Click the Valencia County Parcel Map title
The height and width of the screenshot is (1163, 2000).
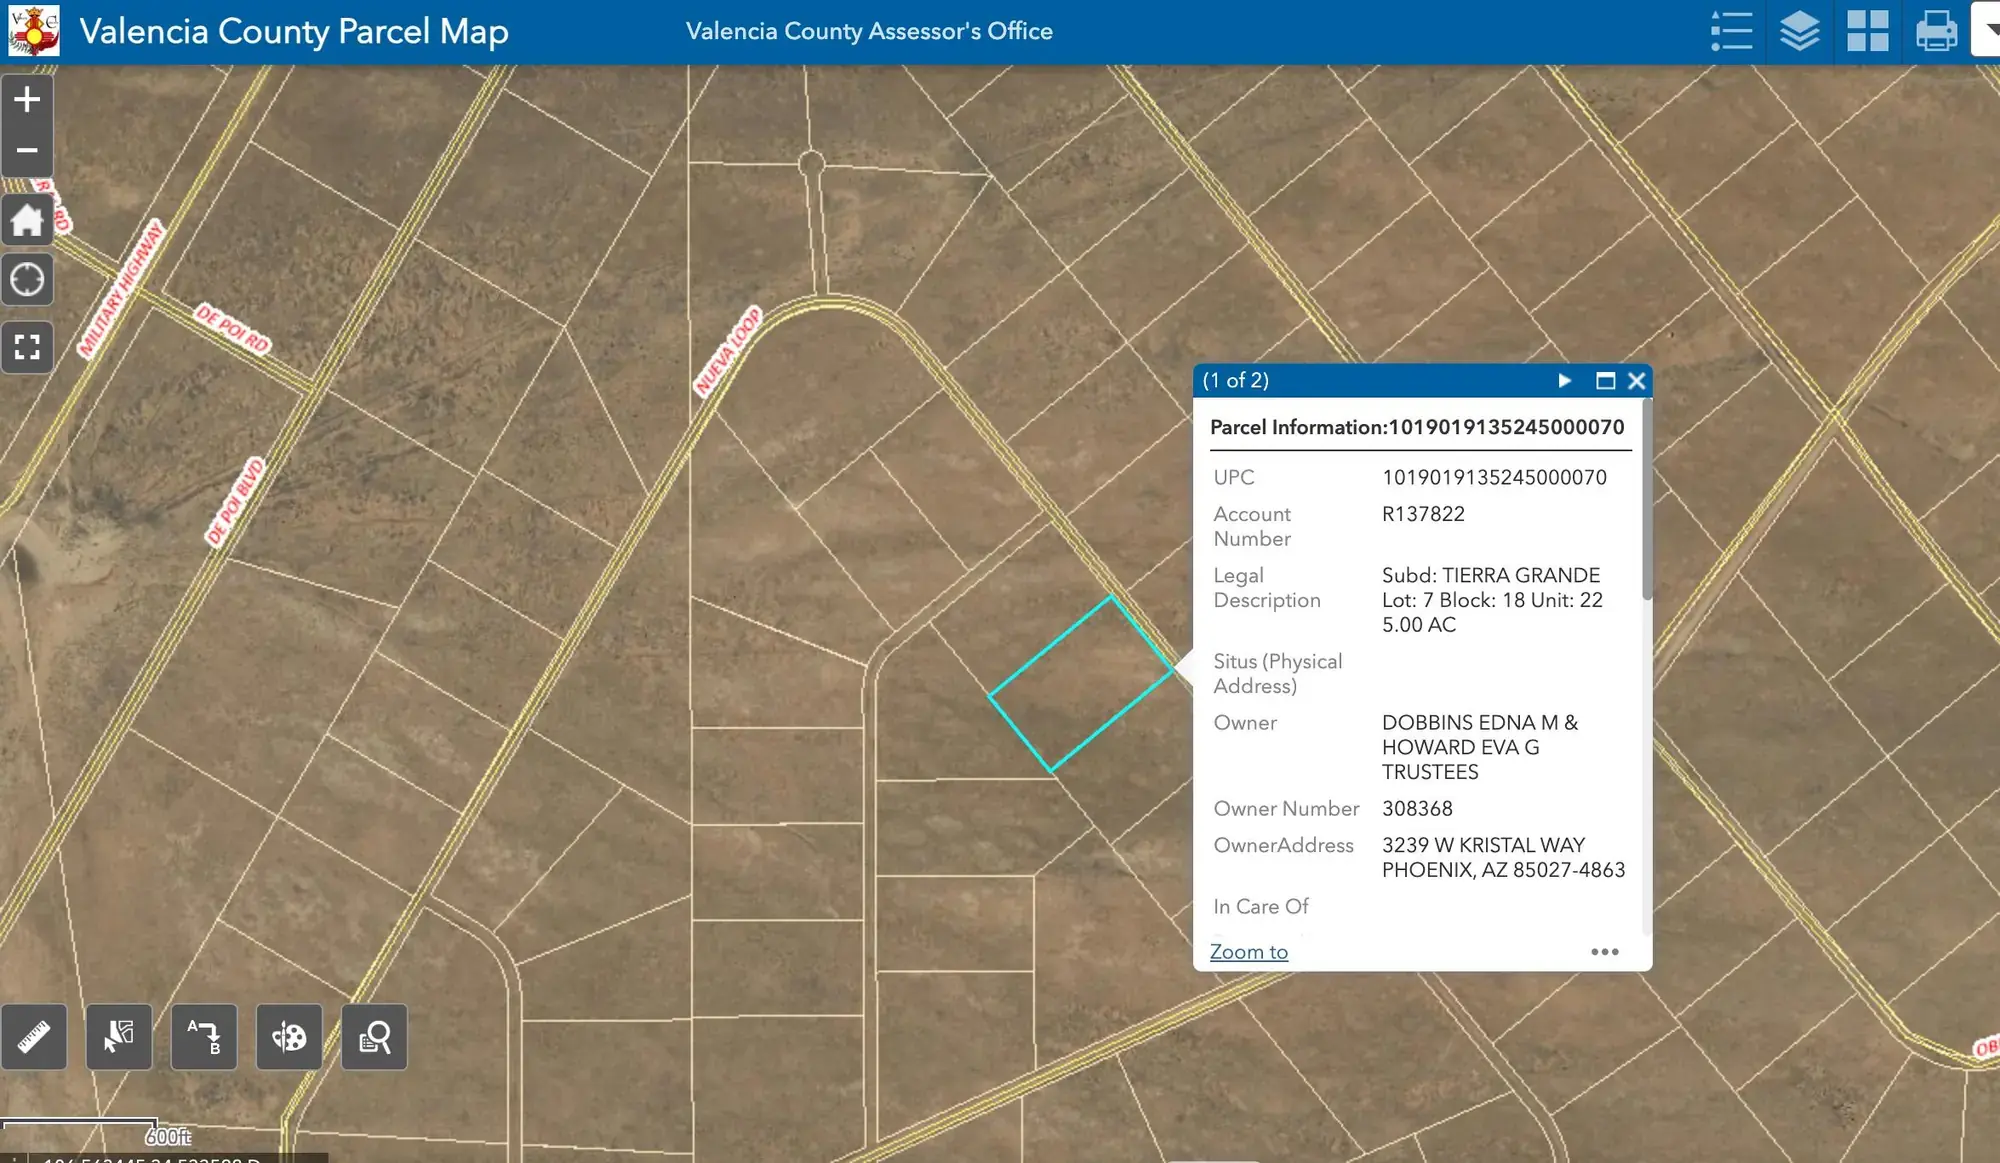point(294,31)
